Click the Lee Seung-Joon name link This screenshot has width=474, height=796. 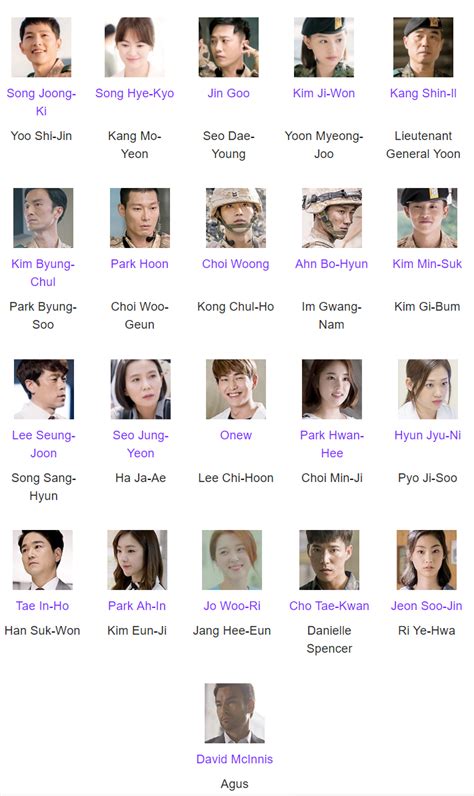(43, 444)
